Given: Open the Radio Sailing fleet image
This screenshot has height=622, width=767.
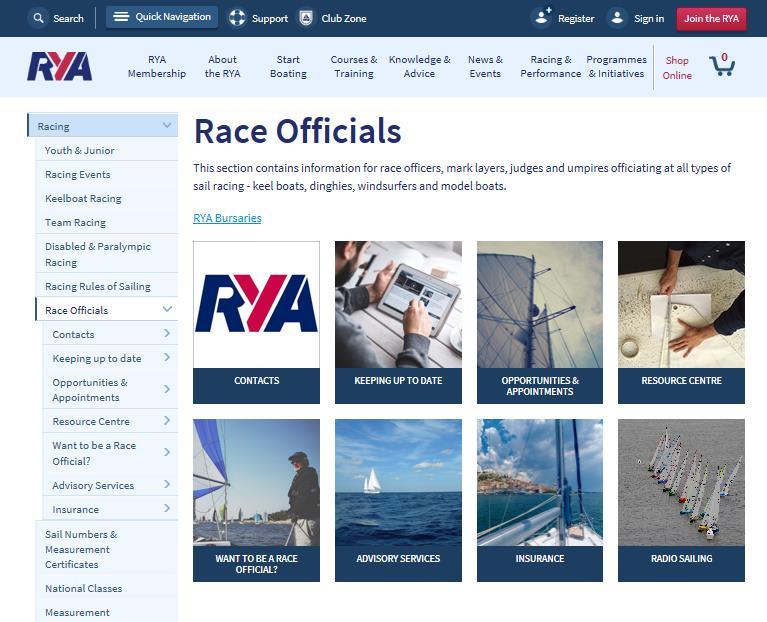Looking at the screenshot, I should [681, 482].
